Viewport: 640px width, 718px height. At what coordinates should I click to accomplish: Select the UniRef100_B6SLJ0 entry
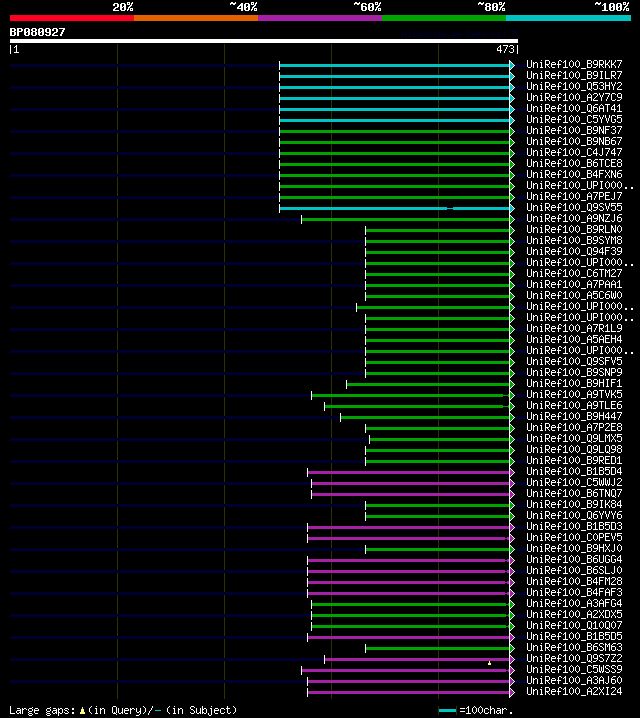click(x=574, y=570)
